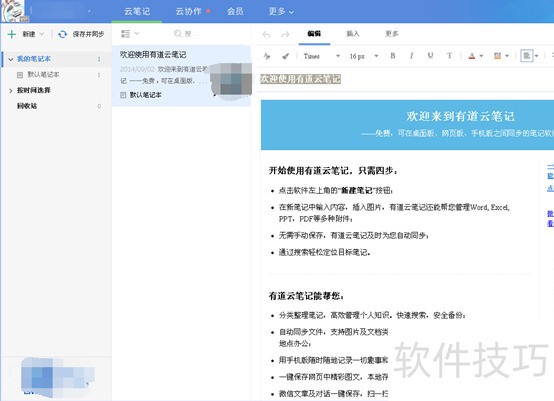This screenshot has height=401, width=554.
Task: Click the bullet 分类整理笔记
Action: click(372, 315)
